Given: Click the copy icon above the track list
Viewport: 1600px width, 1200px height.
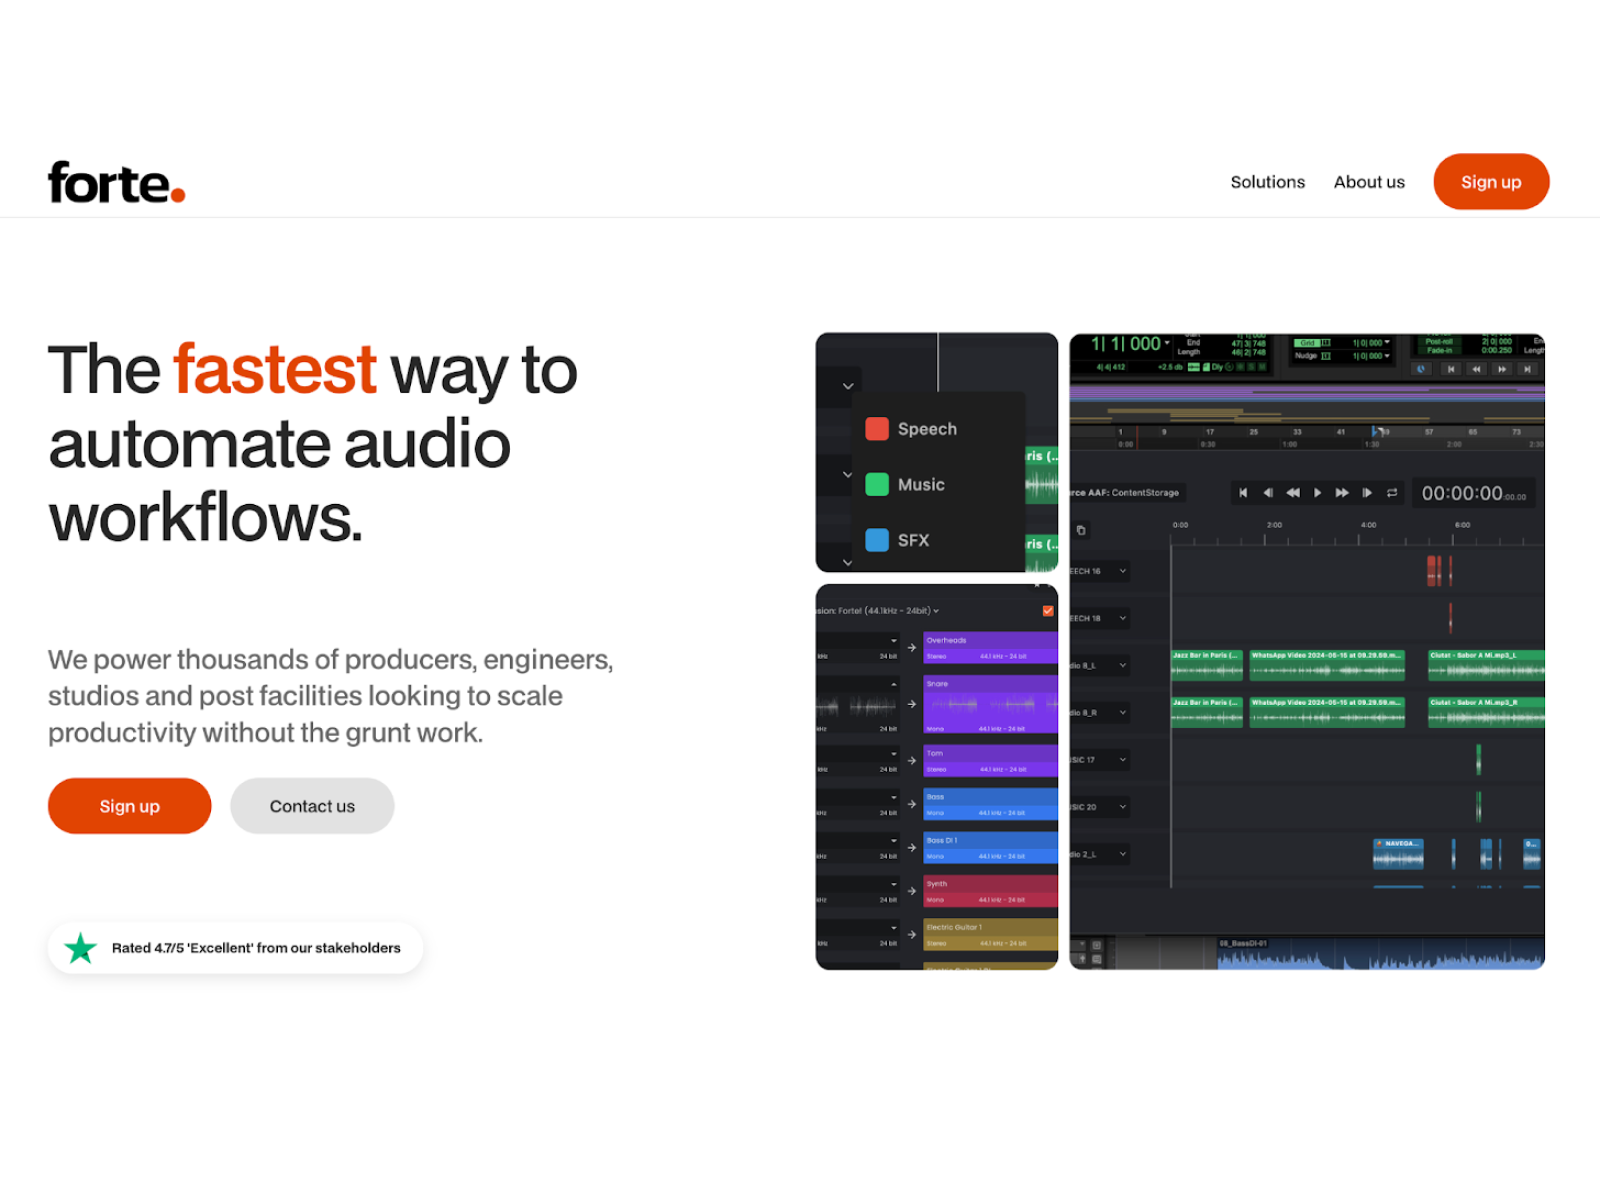Looking at the screenshot, I should (1081, 530).
